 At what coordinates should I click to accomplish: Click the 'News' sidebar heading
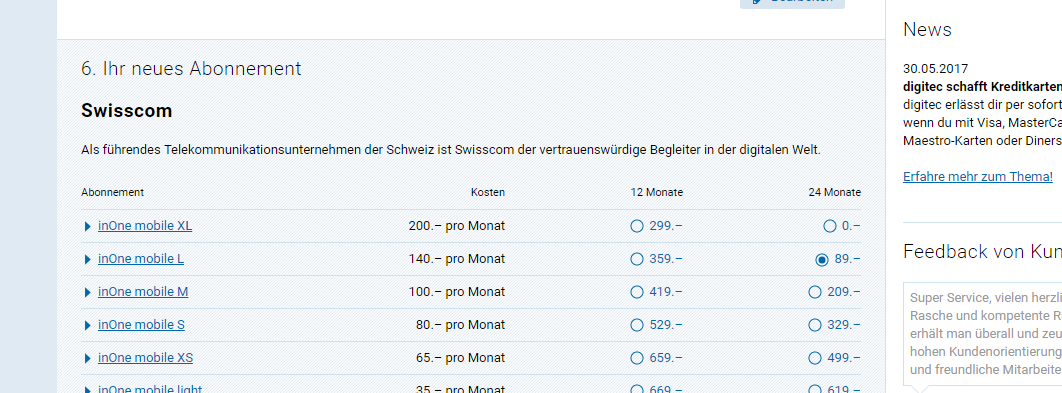click(x=927, y=29)
